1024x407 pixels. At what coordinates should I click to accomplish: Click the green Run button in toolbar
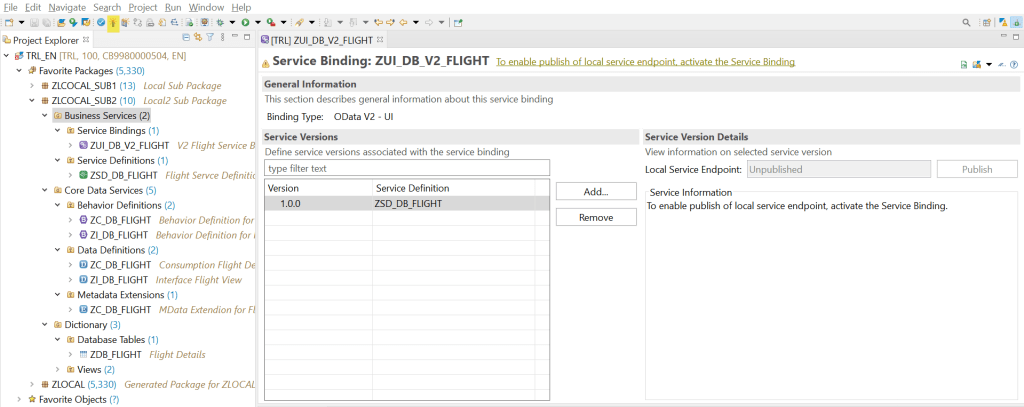[x=244, y=22]
